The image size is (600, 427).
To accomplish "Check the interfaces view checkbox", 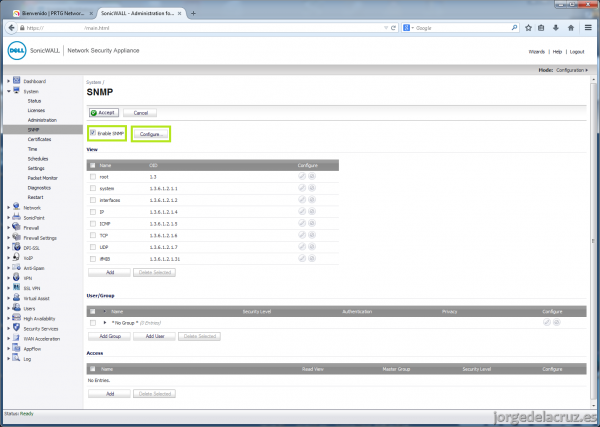I will pos(93,200).
